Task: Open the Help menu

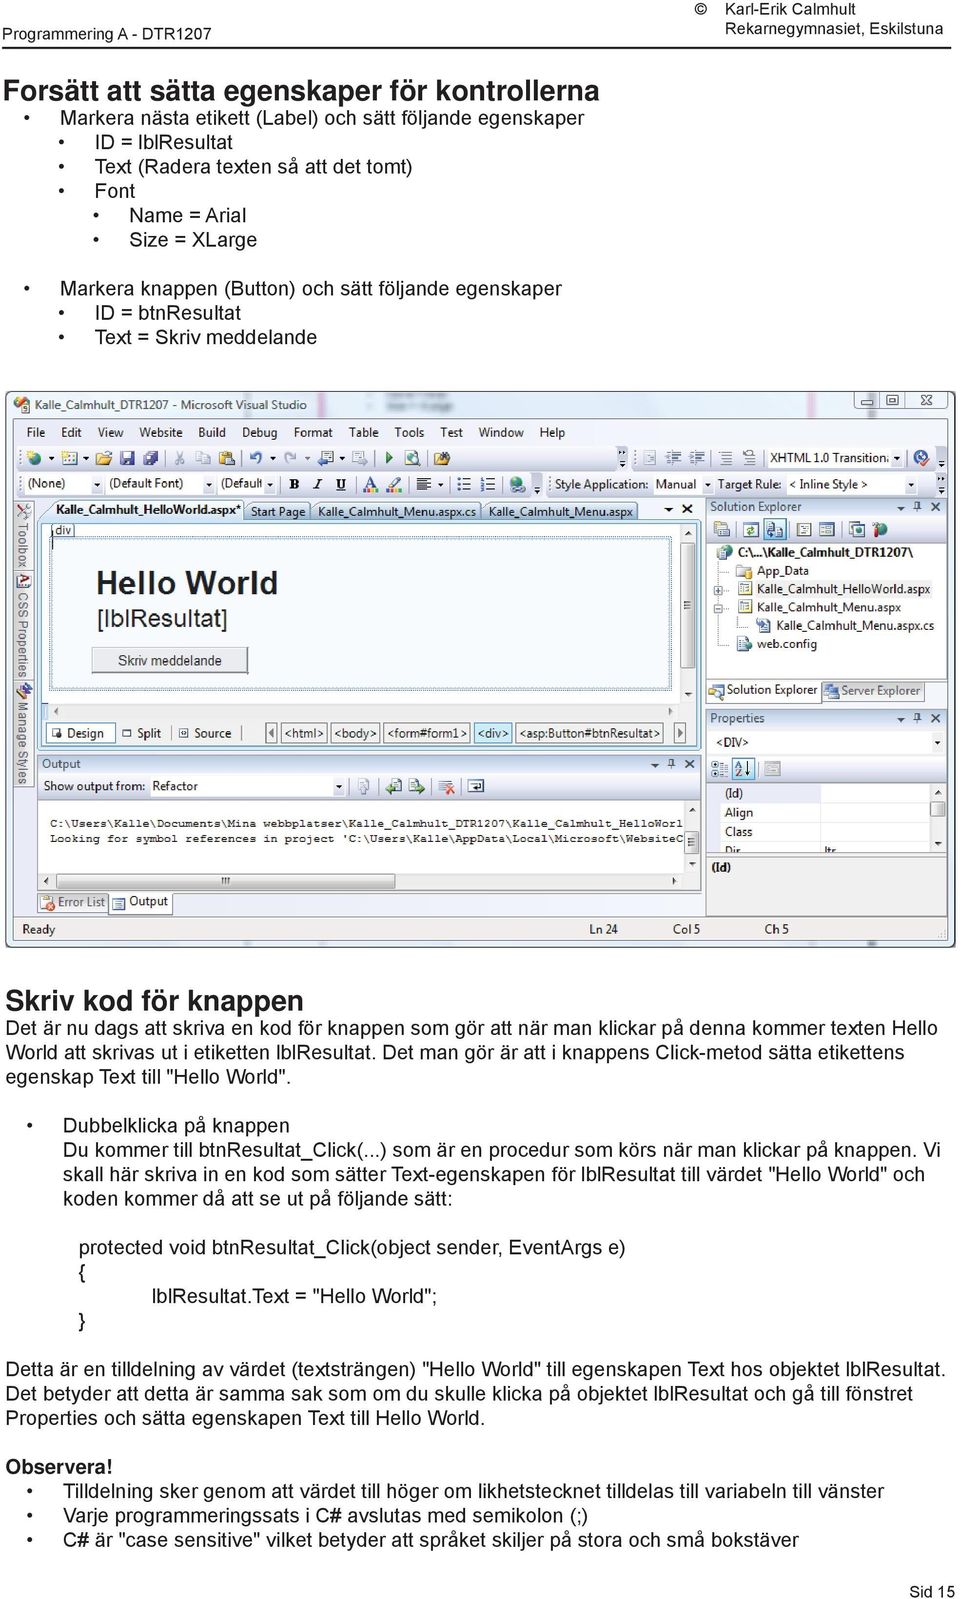Action: (x=552, y=432)
